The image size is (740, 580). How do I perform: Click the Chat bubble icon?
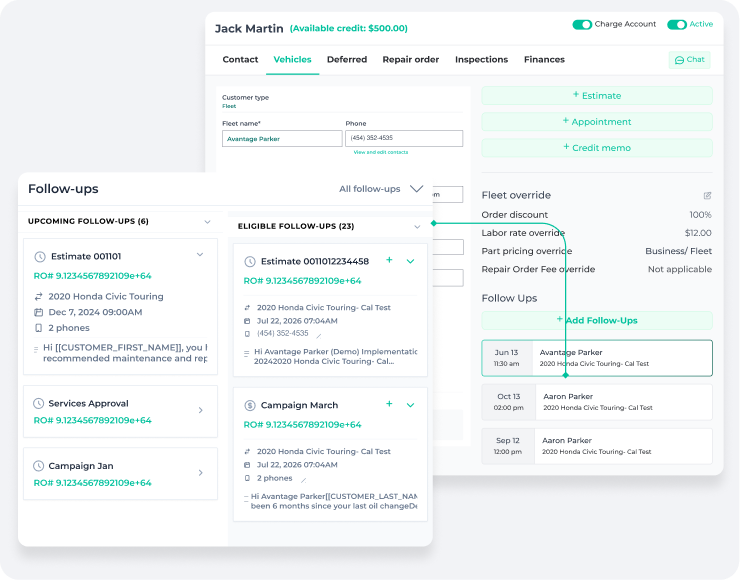[680, 60]
